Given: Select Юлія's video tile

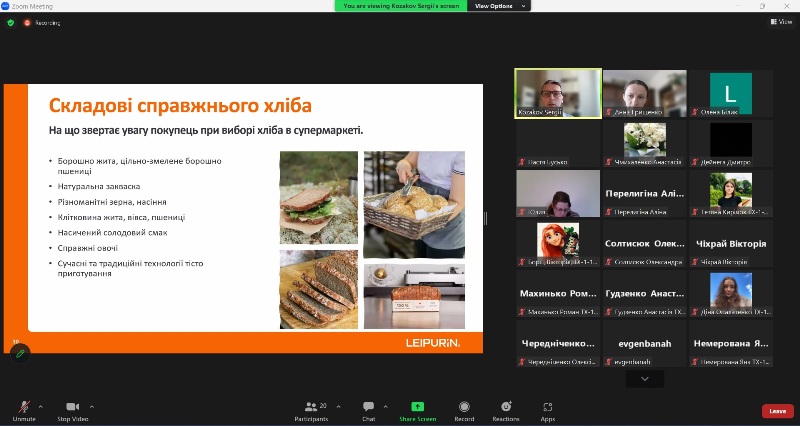Looking at the screenshot, I should coord(558,193).
